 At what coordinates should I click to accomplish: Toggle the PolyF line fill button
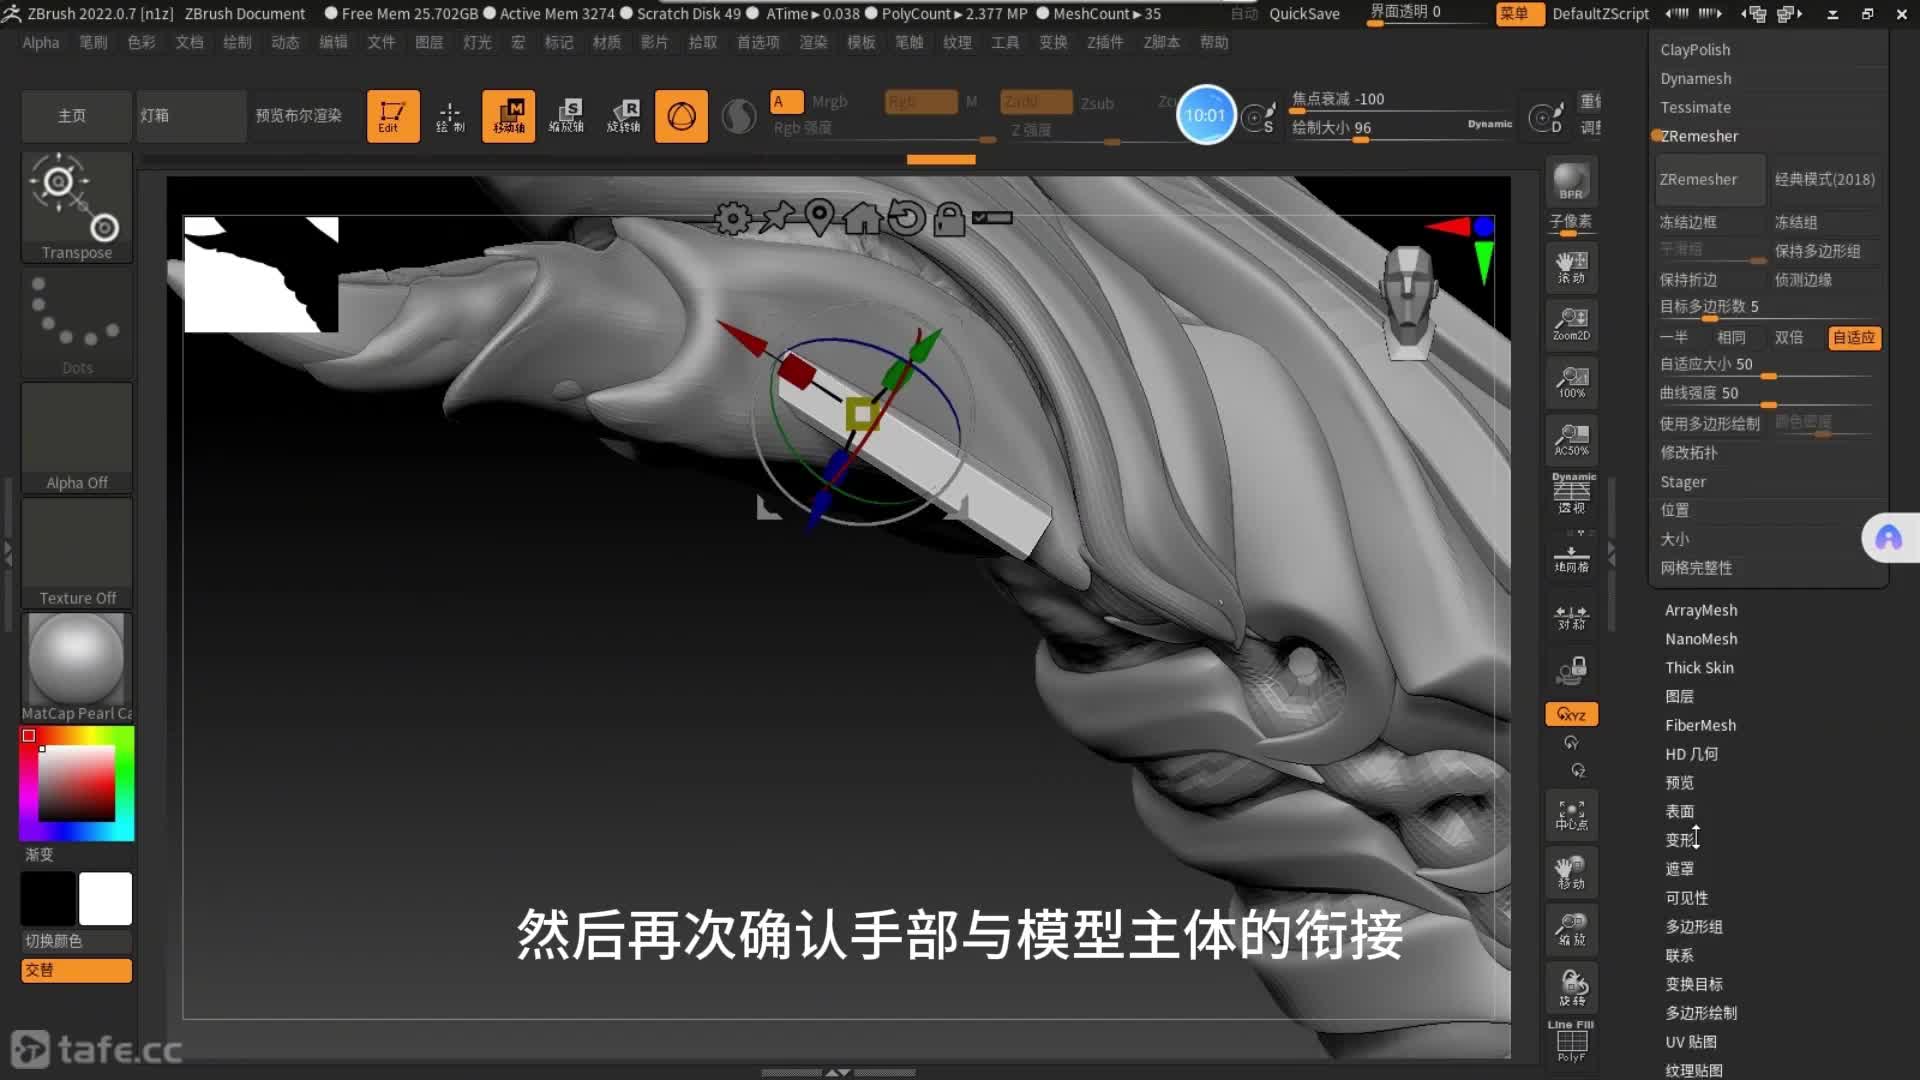[x=1571, y=1043]
